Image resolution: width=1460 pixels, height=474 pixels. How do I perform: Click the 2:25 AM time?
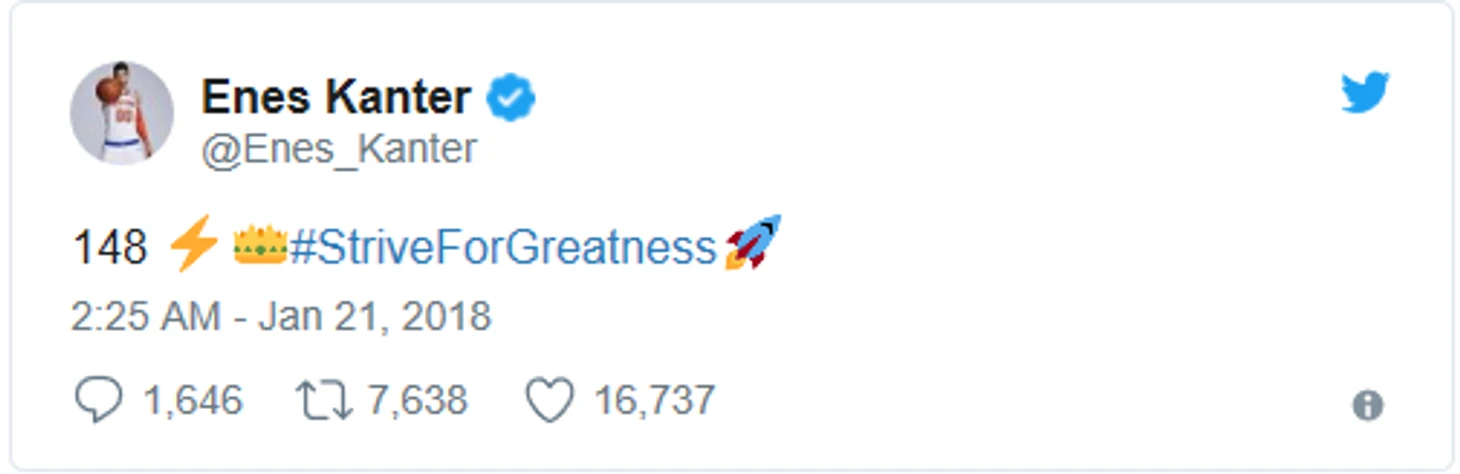(145, 317)
